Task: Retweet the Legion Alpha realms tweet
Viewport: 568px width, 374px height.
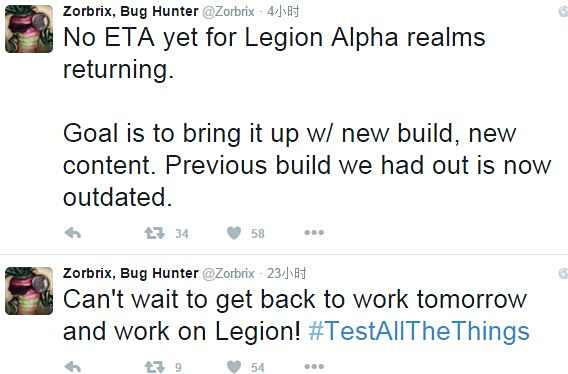Action: (x=155, y=233)
